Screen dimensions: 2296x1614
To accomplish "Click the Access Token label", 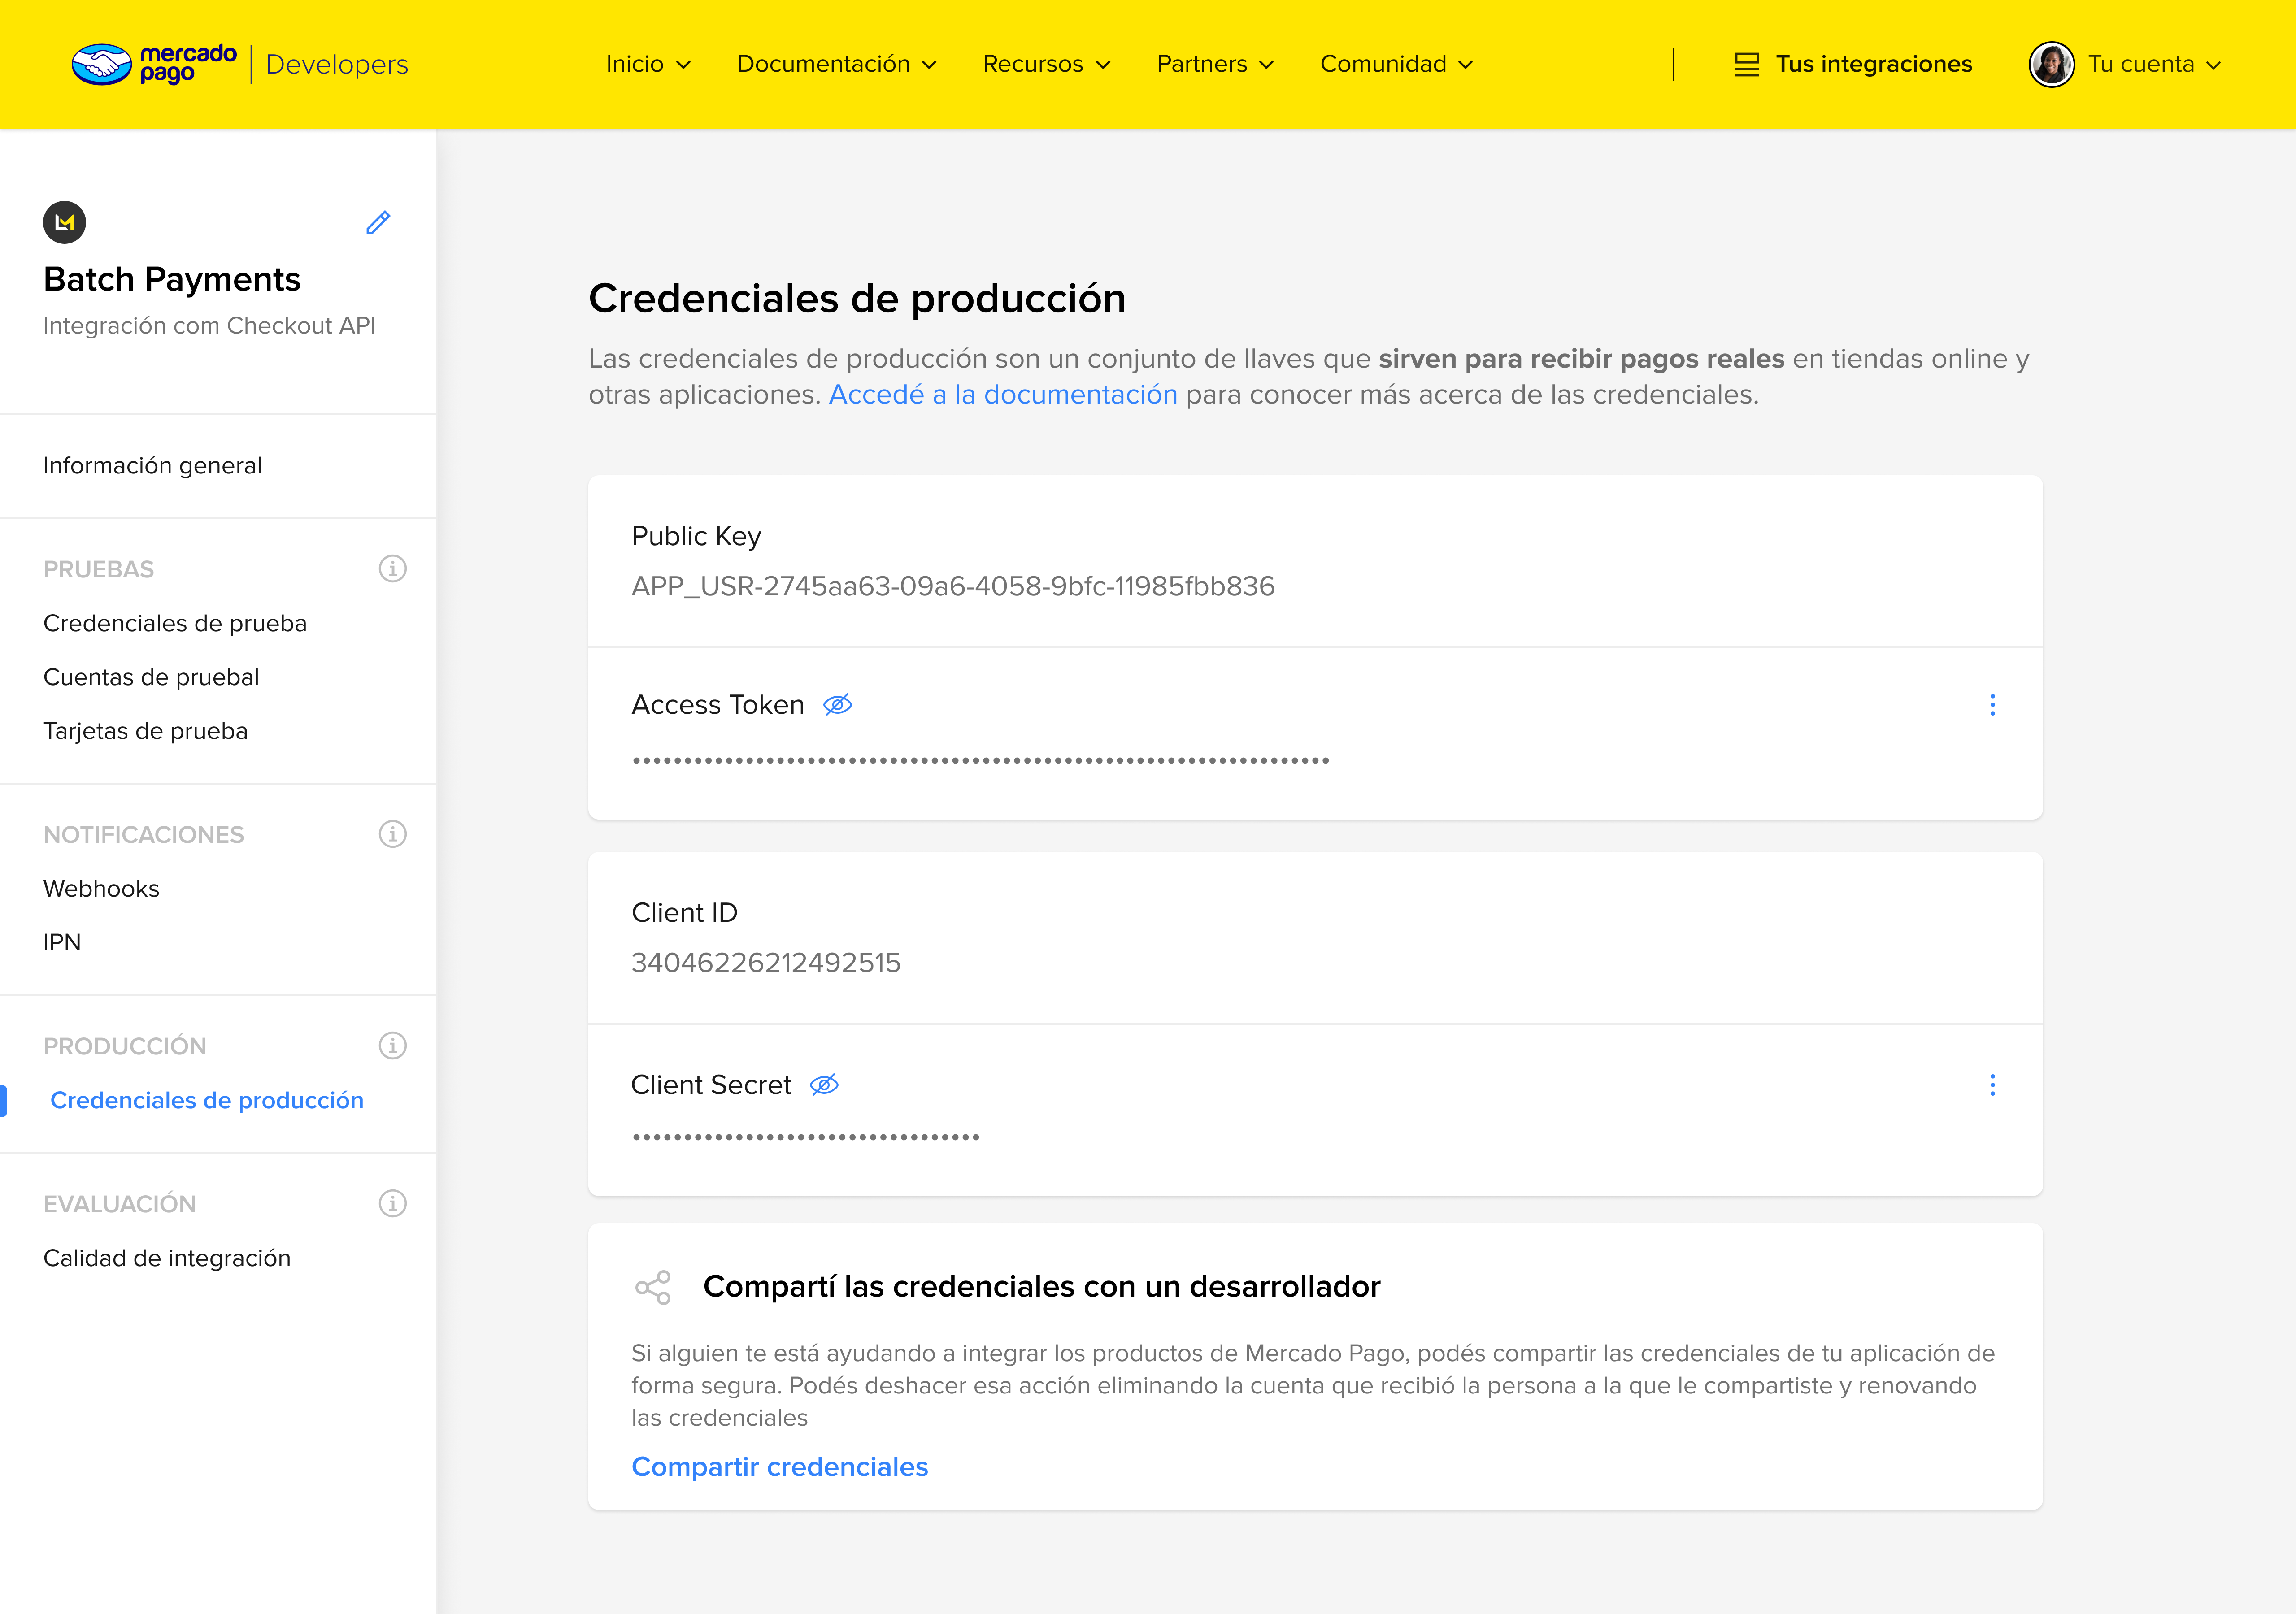I will coord(717,705).
